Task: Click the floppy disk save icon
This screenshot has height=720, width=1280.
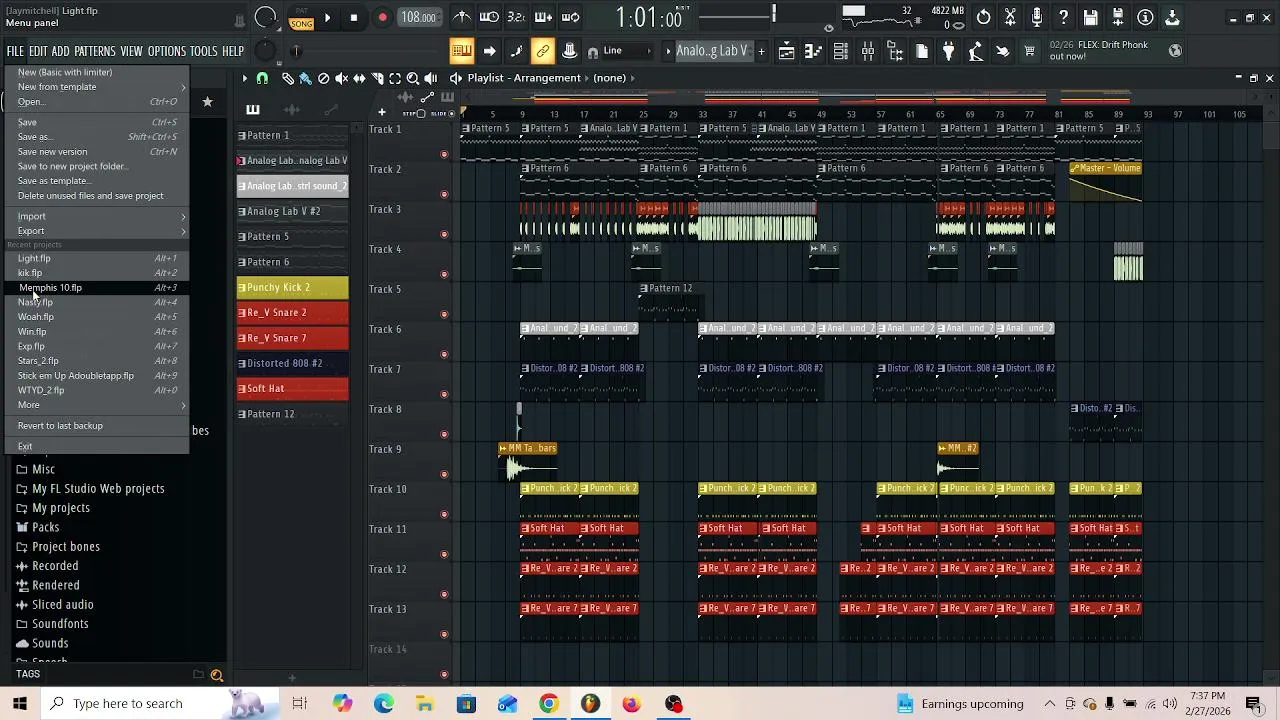Action: [x=1091, y=17]
